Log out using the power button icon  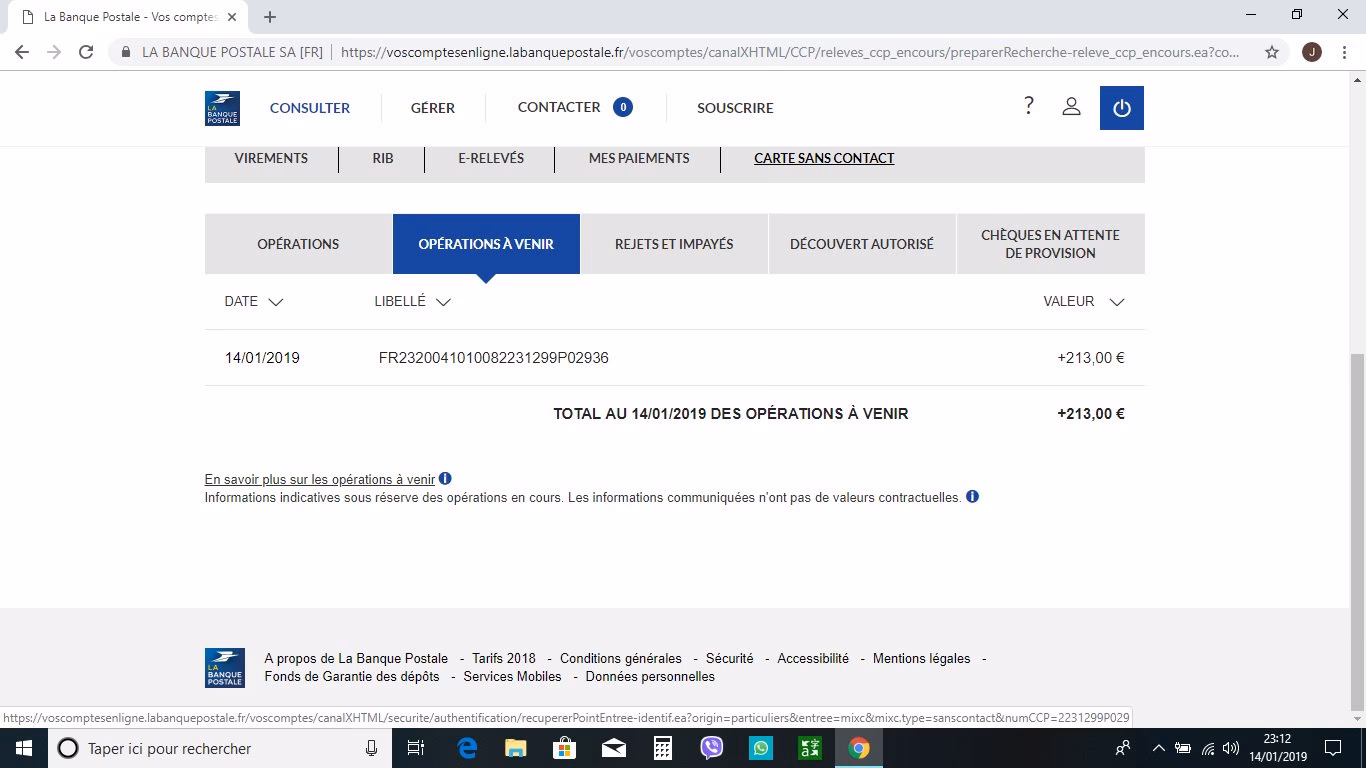1121,107
